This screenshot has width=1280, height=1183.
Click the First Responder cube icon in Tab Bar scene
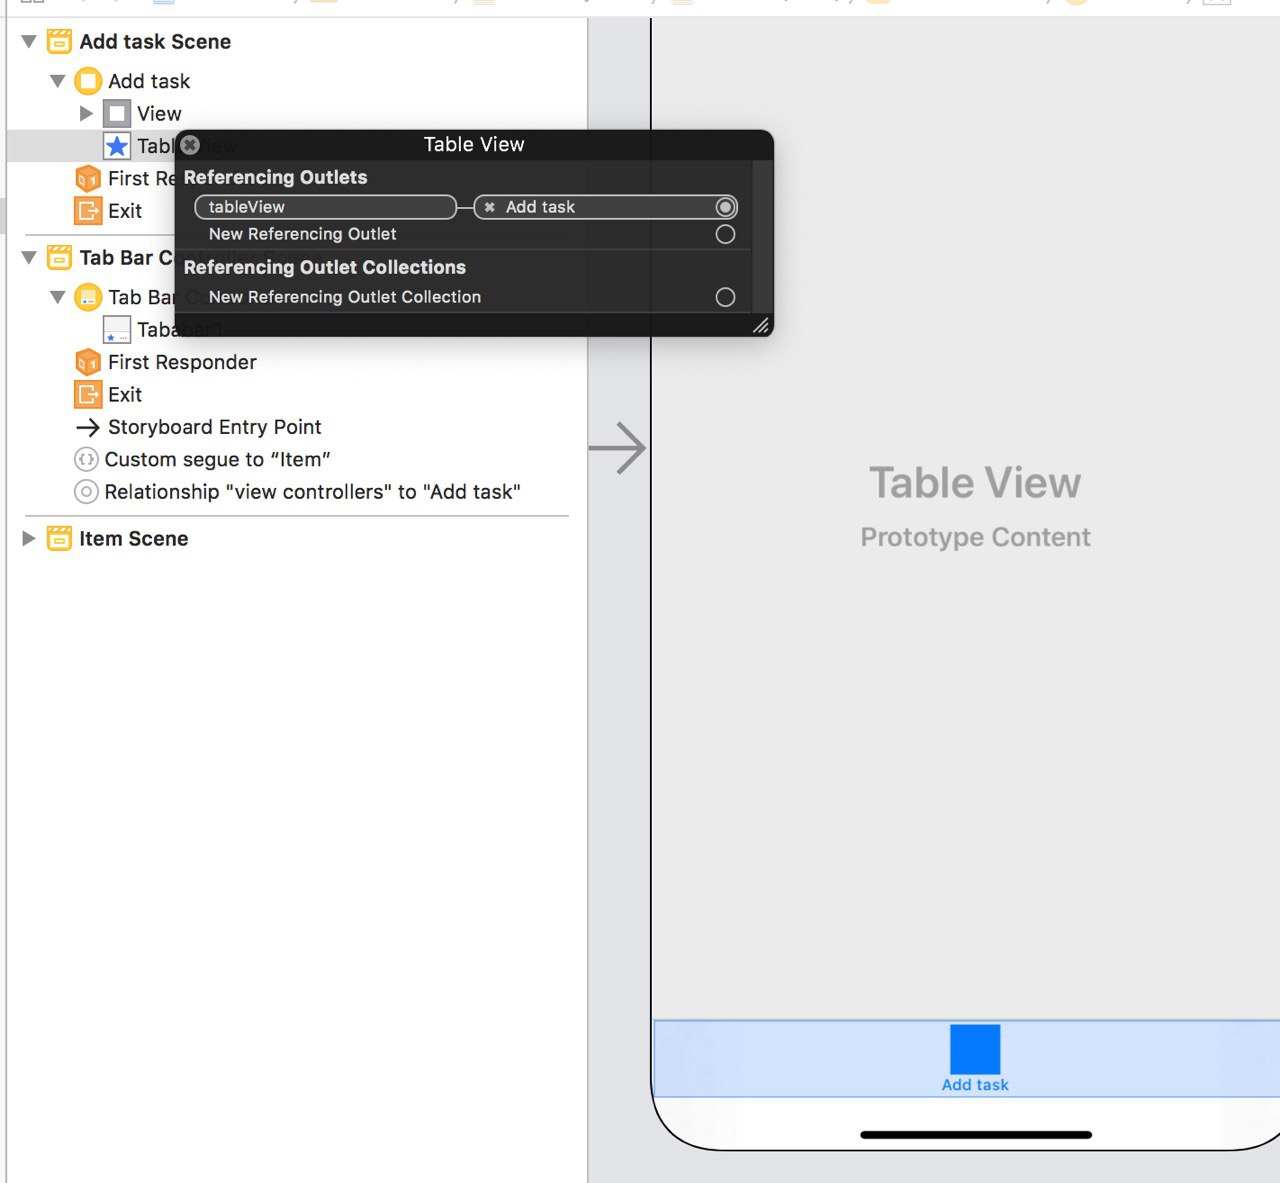point(88,362)
